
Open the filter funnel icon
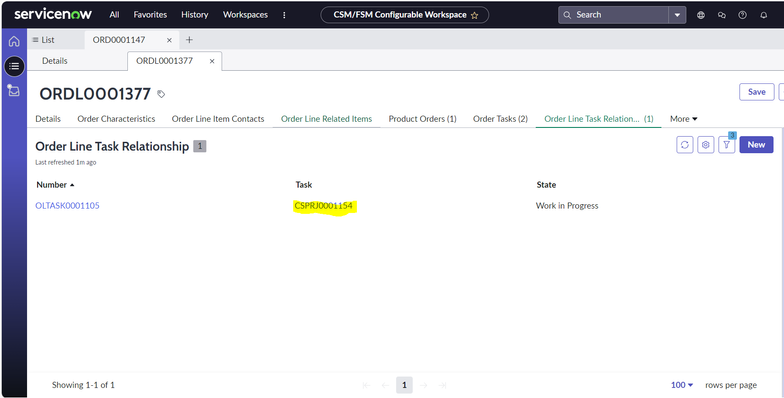tap(726, 144)
